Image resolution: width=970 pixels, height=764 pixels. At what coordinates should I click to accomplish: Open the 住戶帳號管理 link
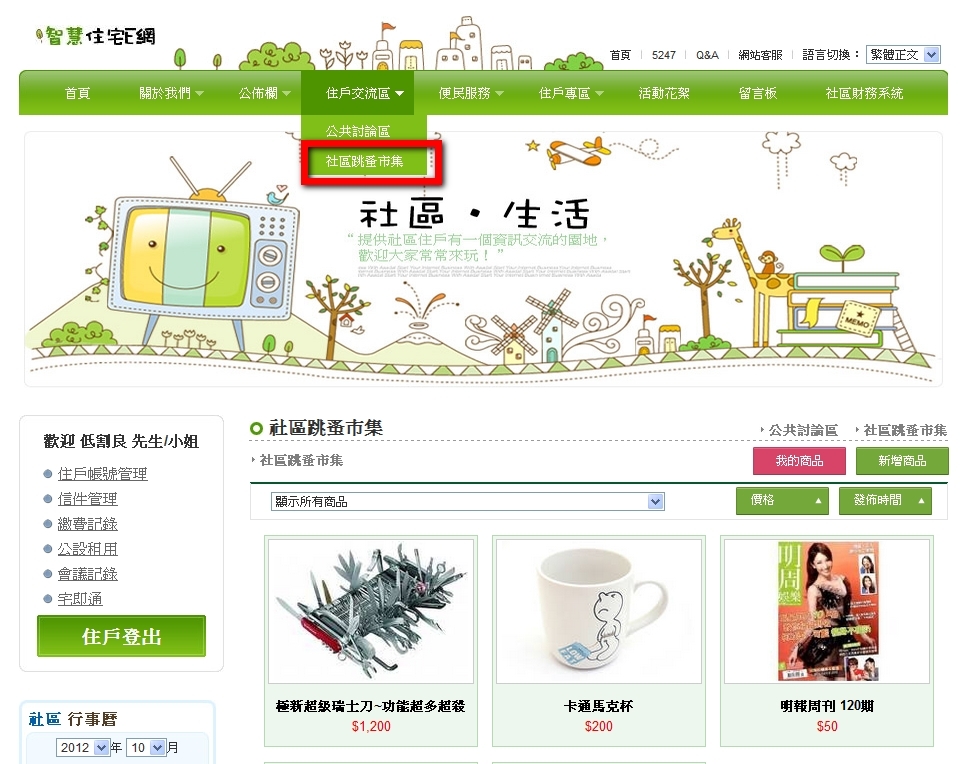pyautogui.click(x=102, y=474)
